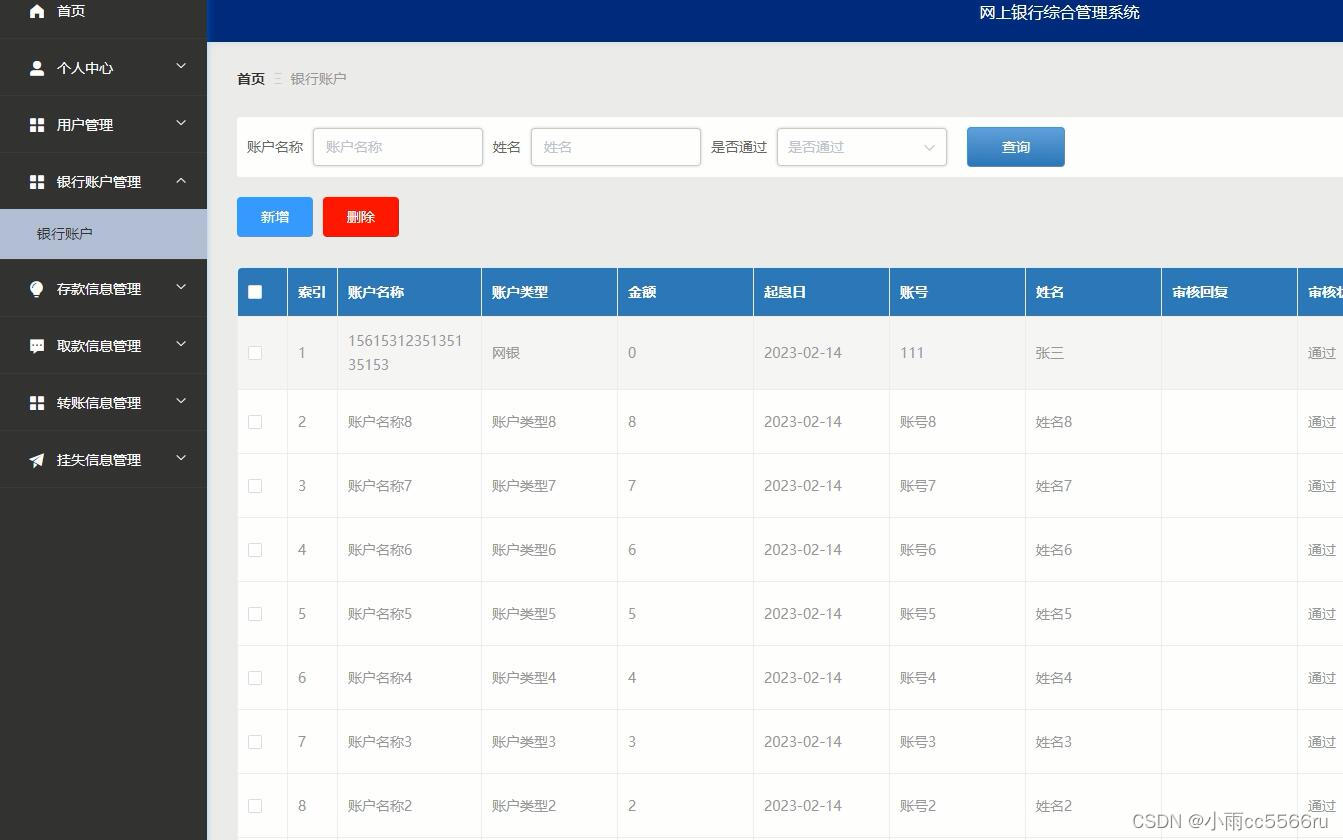This screenshot has height=840, width=1343.
Task: Click the grid icon next to 转账信息管理
Action: pyautogui.click(x=37, y=403)
